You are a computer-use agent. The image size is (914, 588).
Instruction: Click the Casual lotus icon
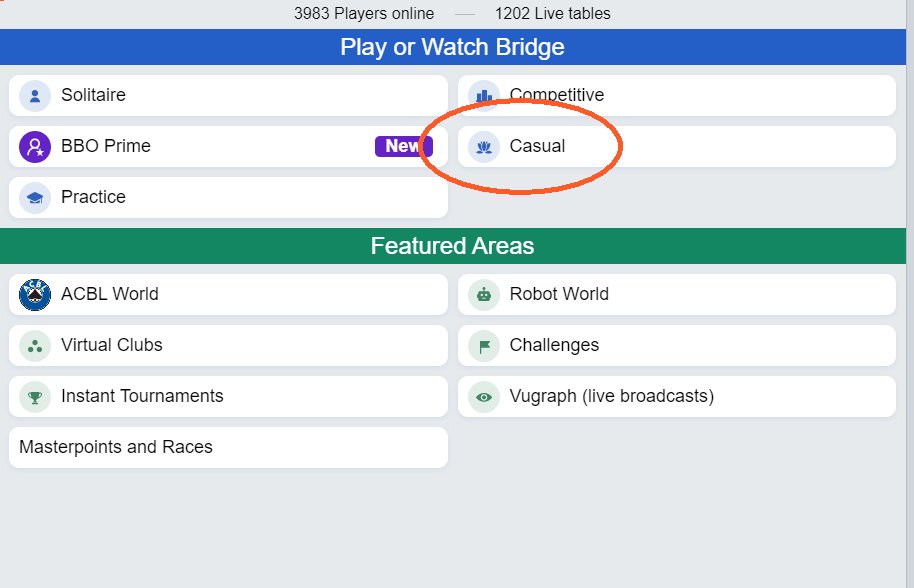tap(484, 147)
